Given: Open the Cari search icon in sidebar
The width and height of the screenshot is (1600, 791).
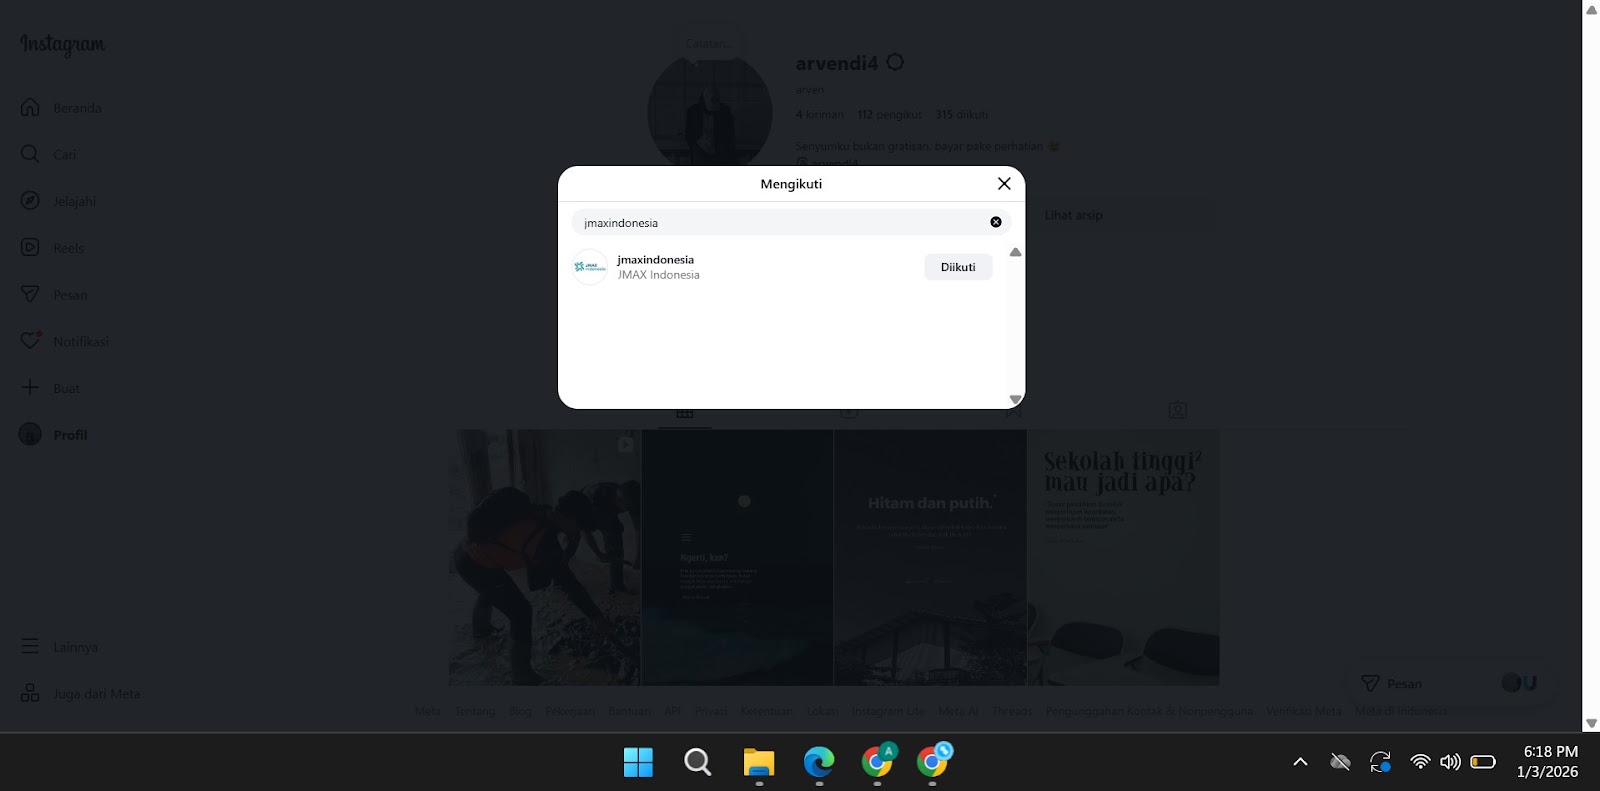Looking at the screenshot, I should (x=31, y=154).
